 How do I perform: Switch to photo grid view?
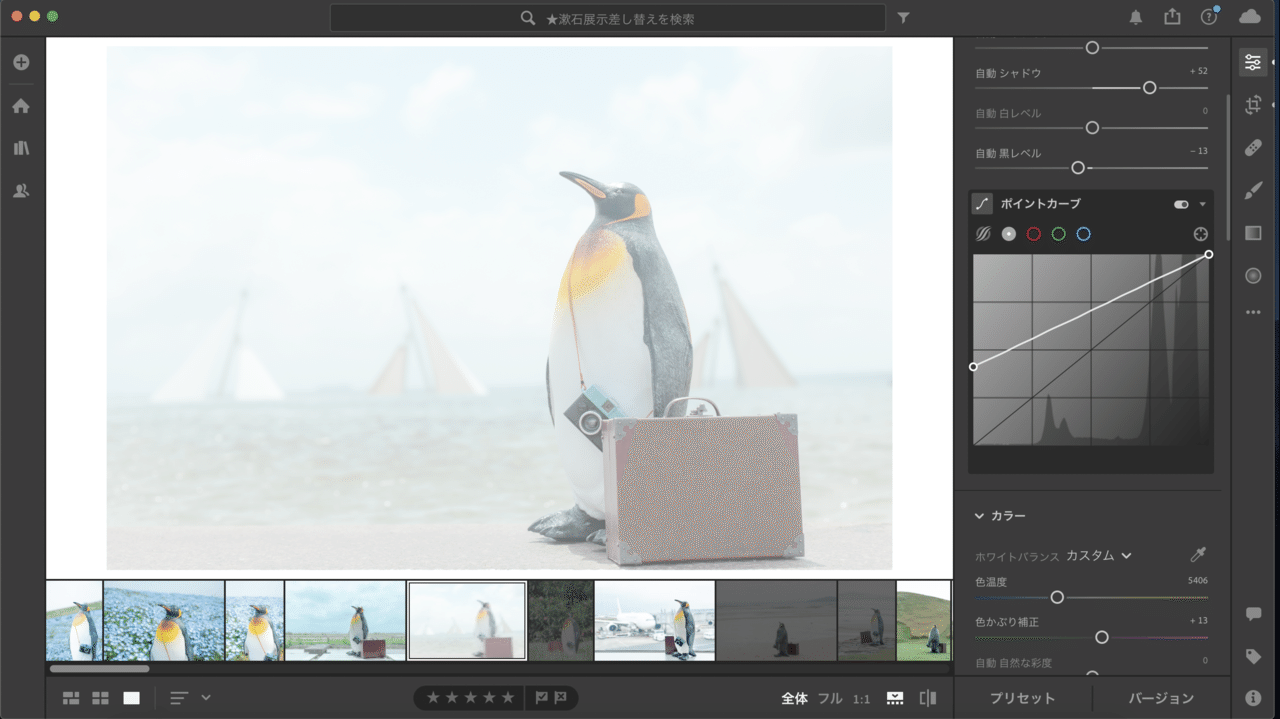coord(71,698)
